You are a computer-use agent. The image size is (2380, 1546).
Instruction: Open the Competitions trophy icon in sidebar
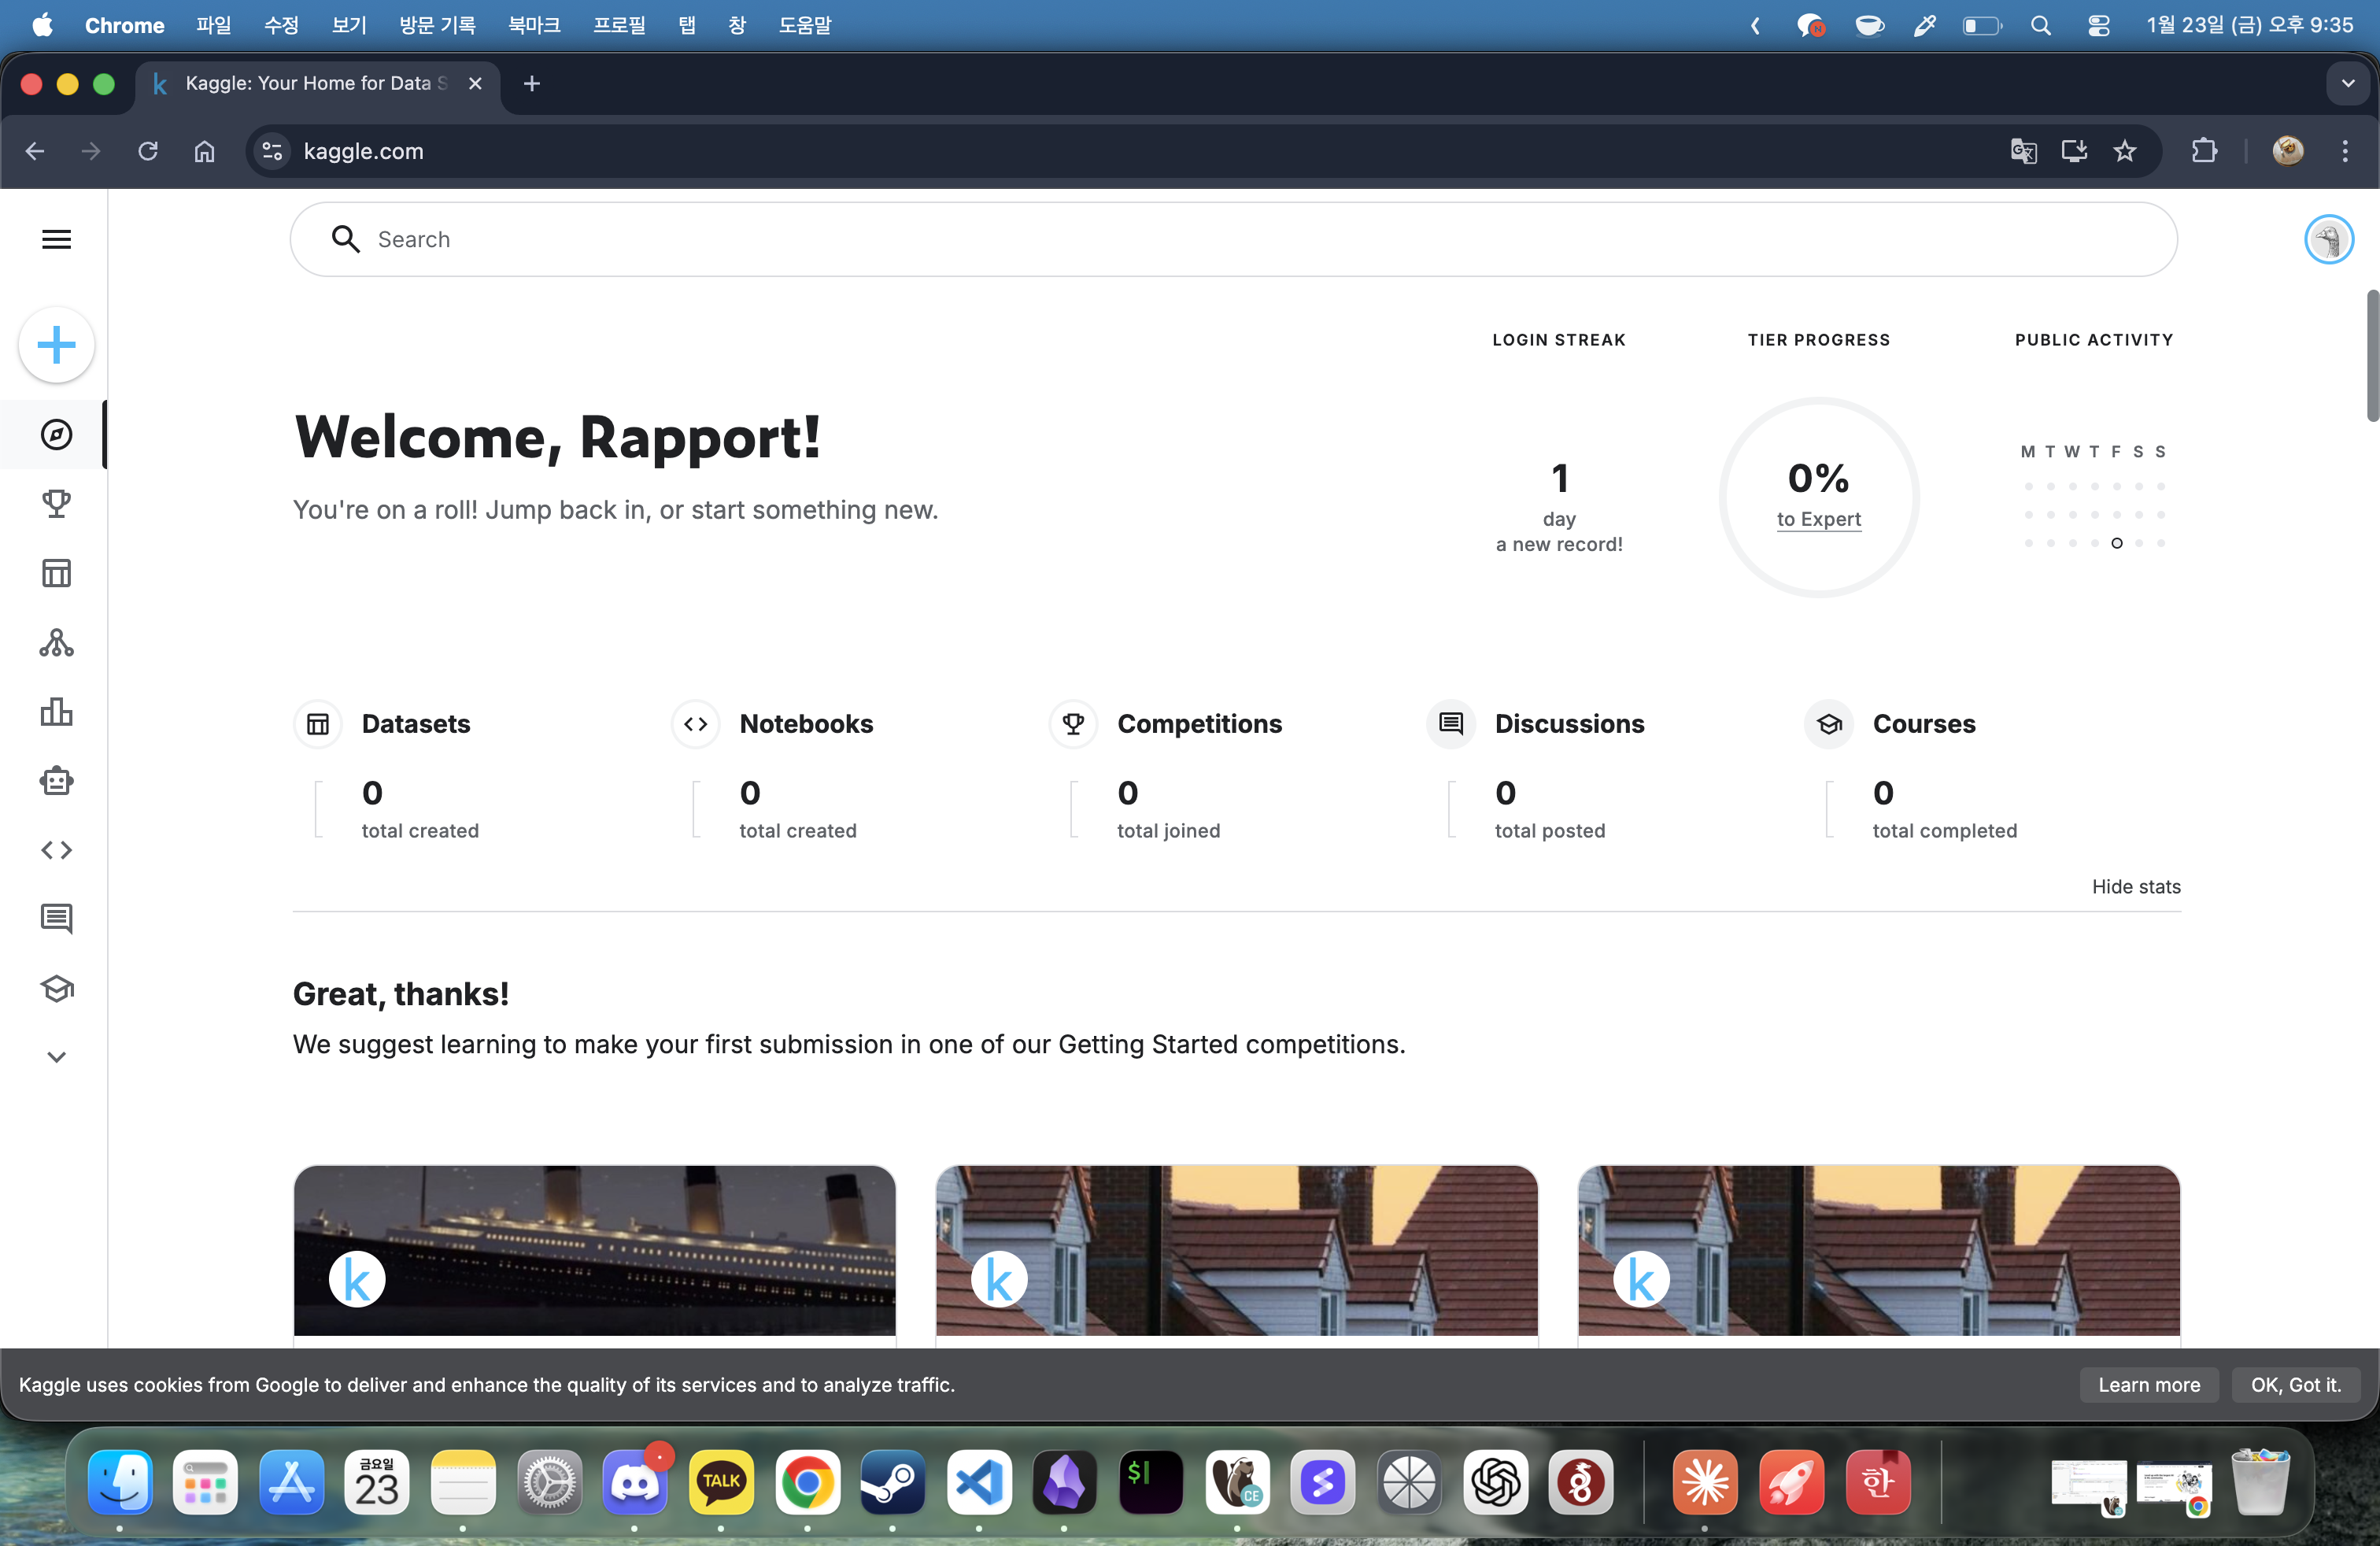[56, 503]
